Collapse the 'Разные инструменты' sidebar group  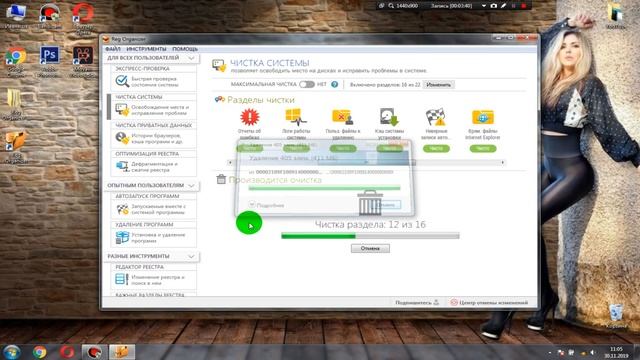click(191, 256)
